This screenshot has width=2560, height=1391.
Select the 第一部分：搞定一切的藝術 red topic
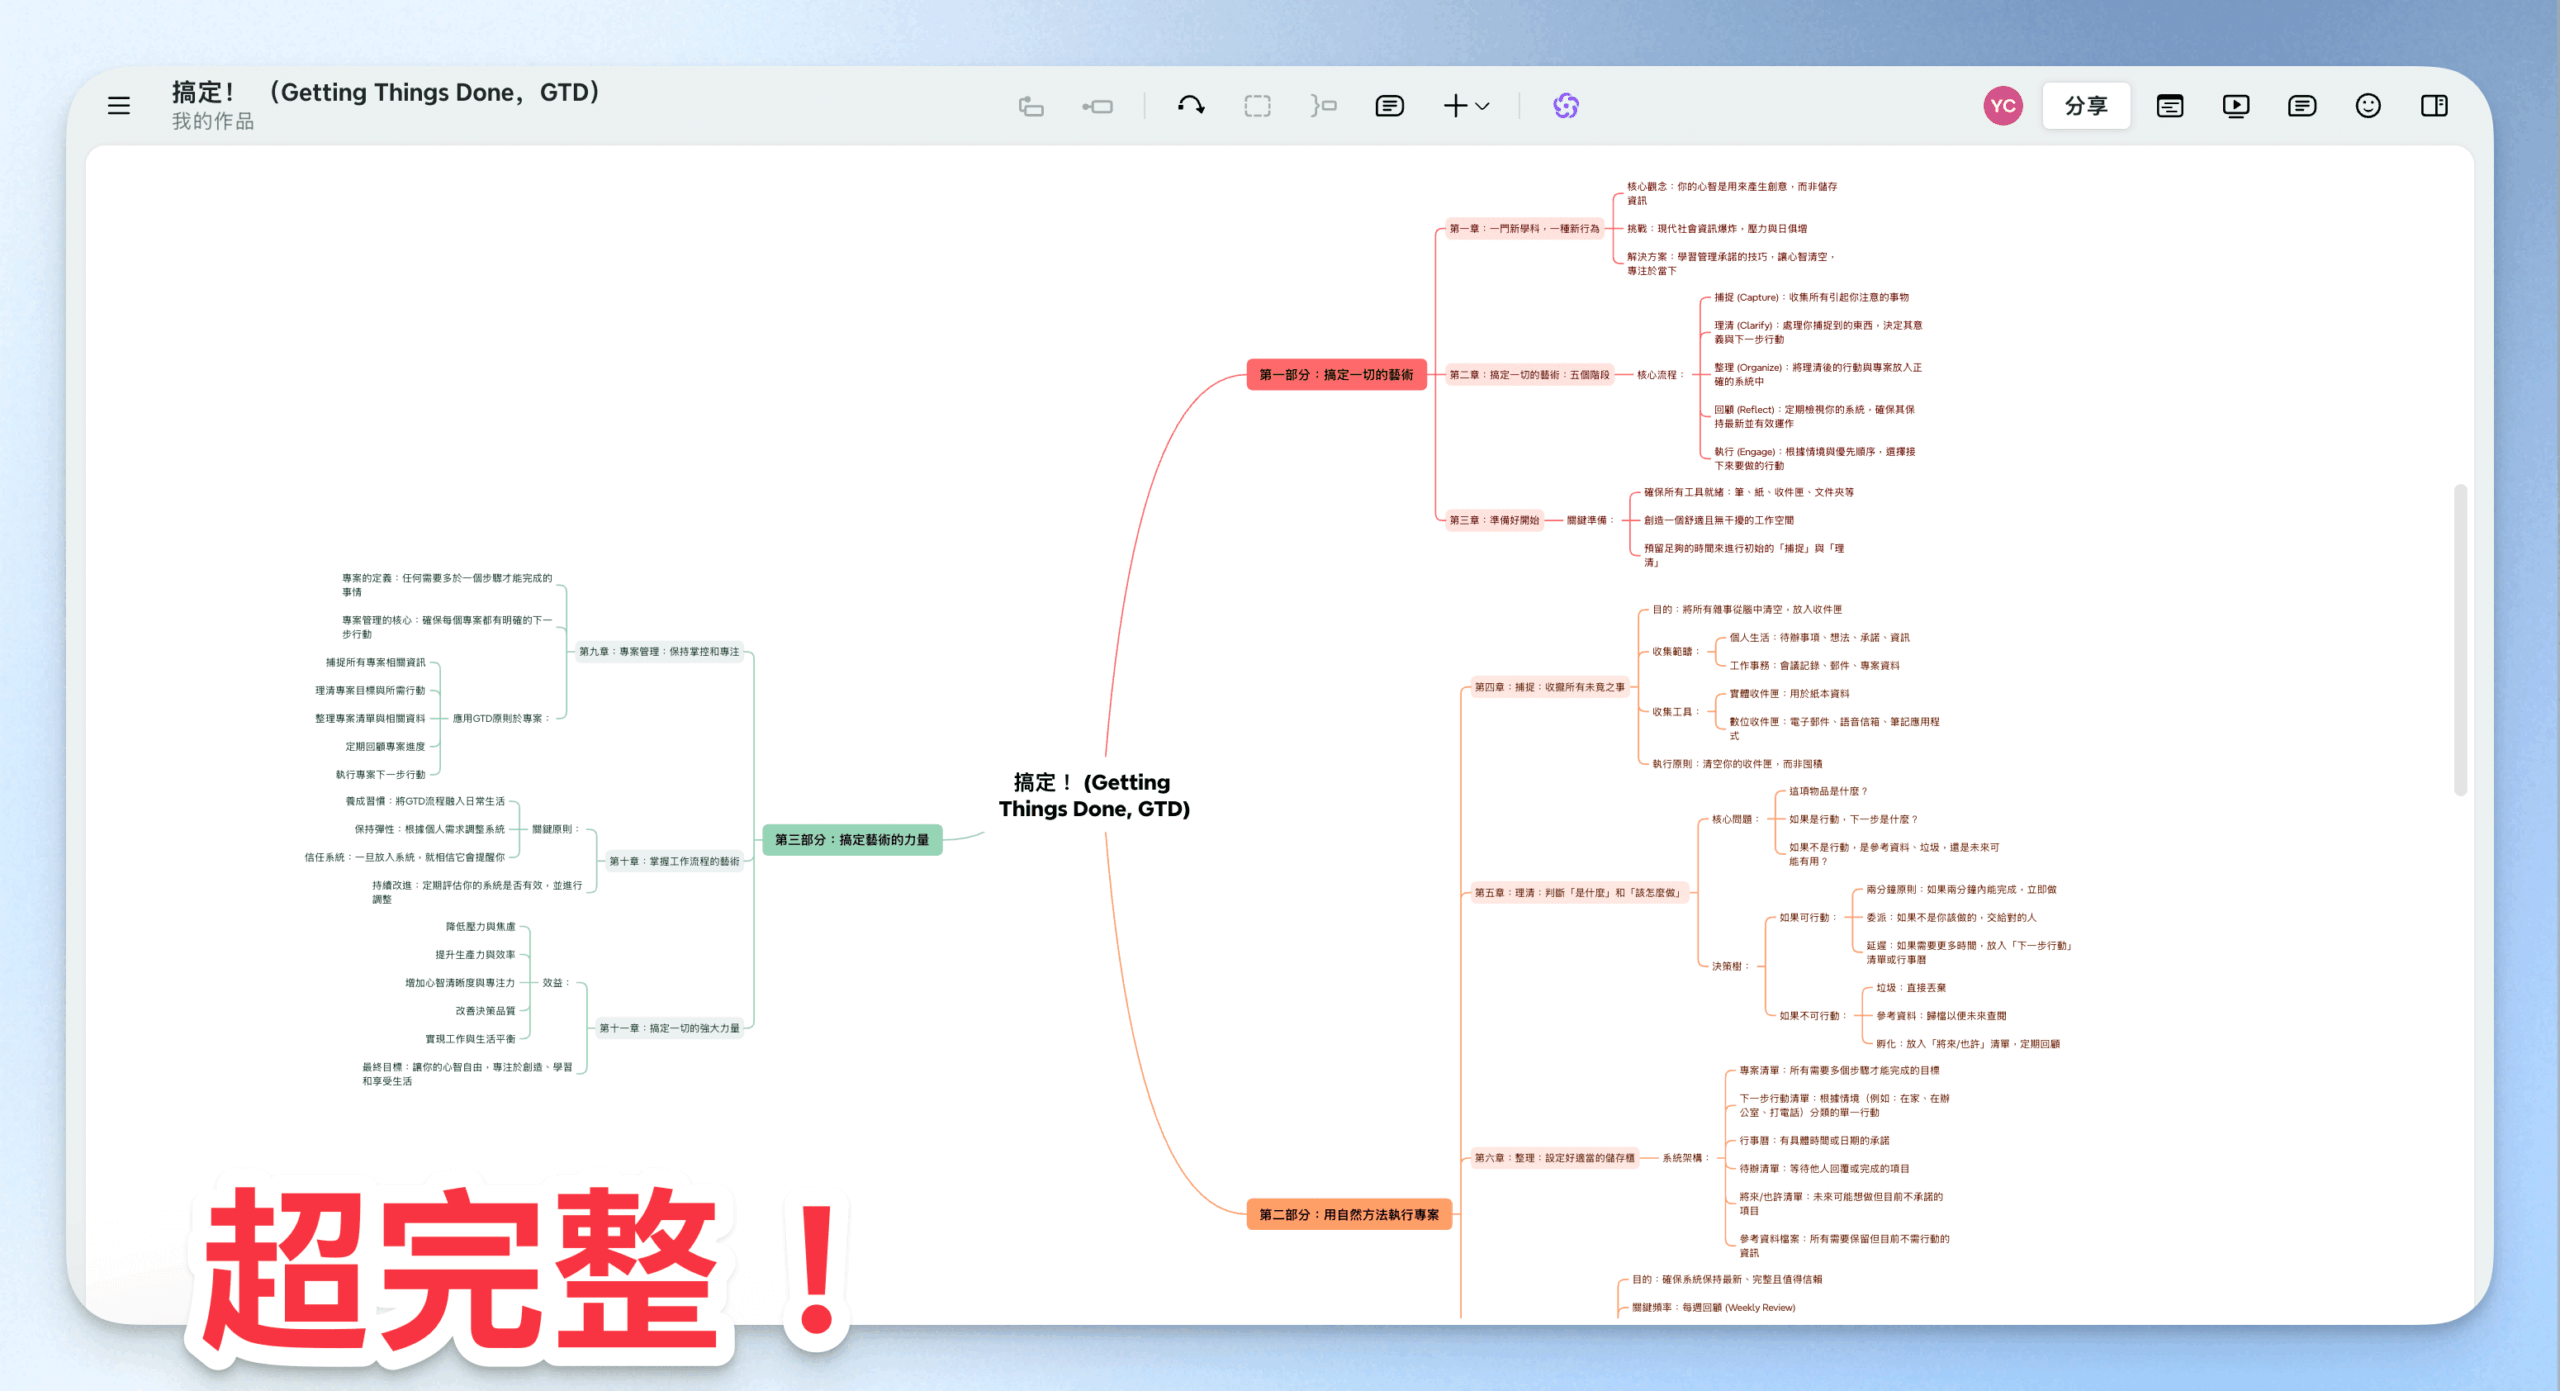(1336, 375)
